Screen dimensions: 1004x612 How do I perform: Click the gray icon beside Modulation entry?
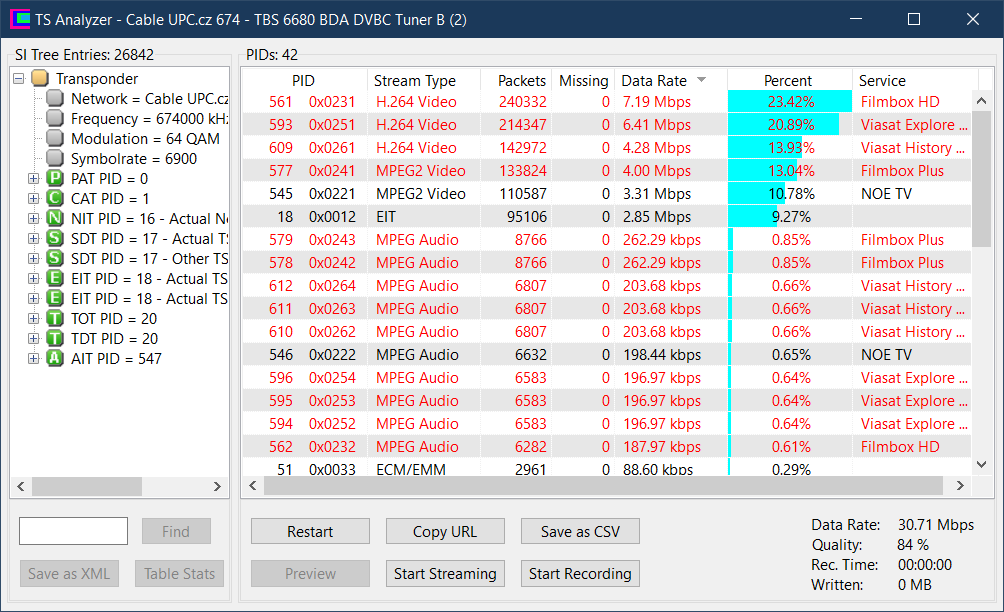[55, 138]
